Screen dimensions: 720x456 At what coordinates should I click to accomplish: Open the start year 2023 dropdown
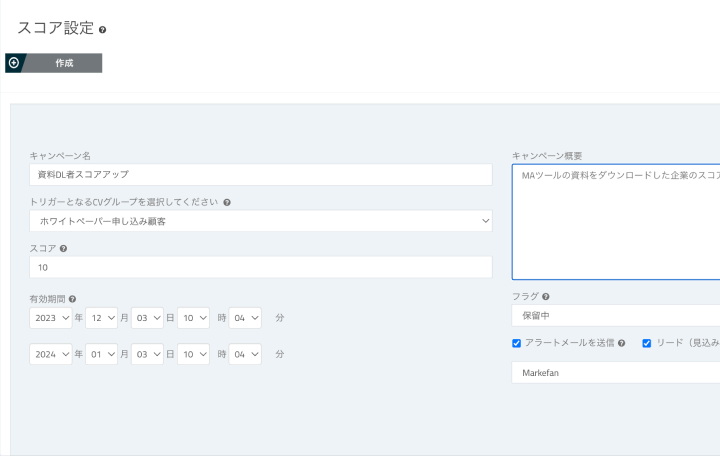(x=51, y=318)
